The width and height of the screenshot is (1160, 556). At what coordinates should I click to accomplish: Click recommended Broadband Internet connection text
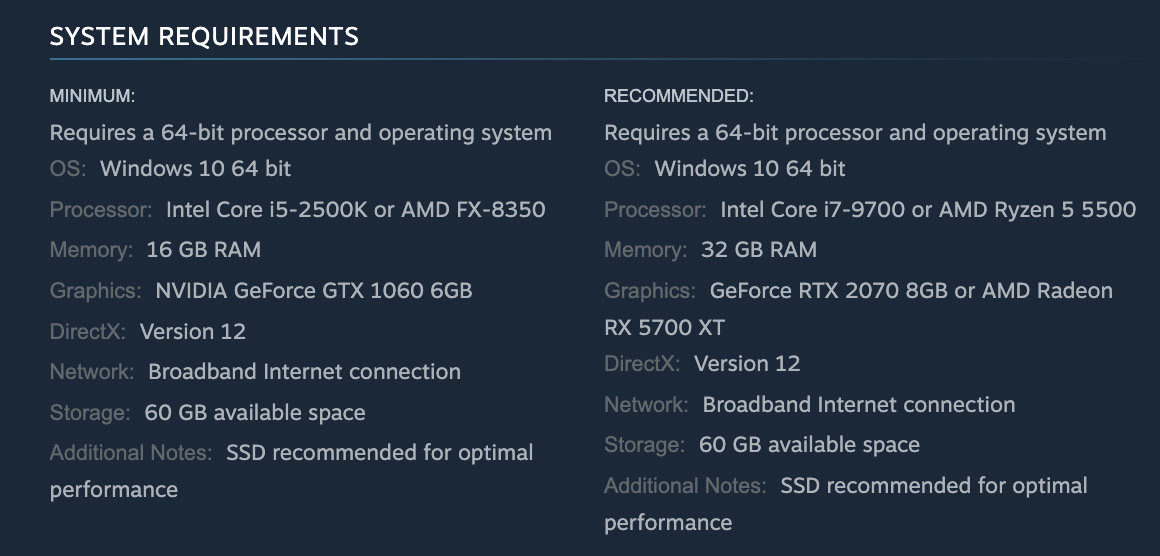click(859, 404)
